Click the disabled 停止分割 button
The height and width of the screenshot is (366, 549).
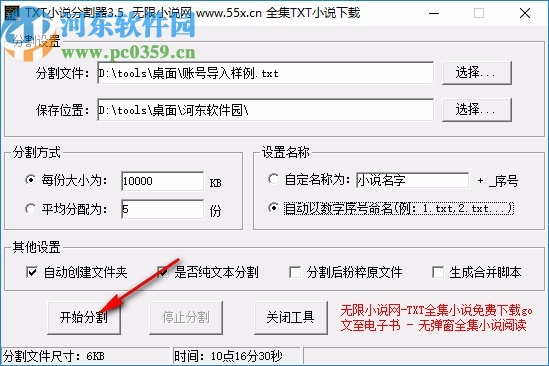coord(186,317)
